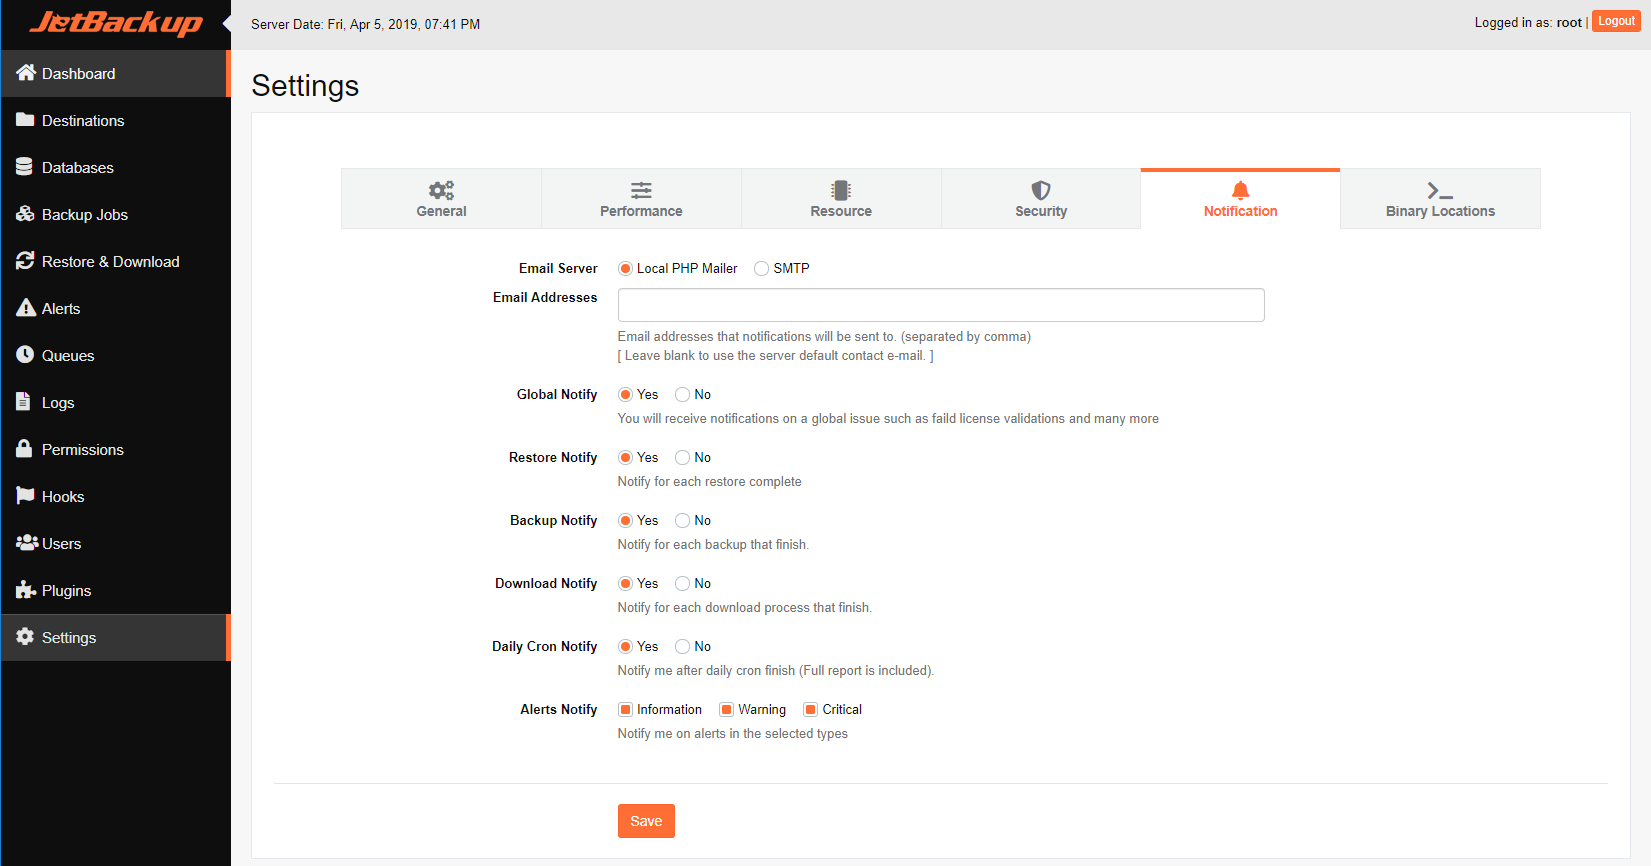The image size is (1651, 866).
Task: Click the Hooks flag icon
Action: [25, 496]
